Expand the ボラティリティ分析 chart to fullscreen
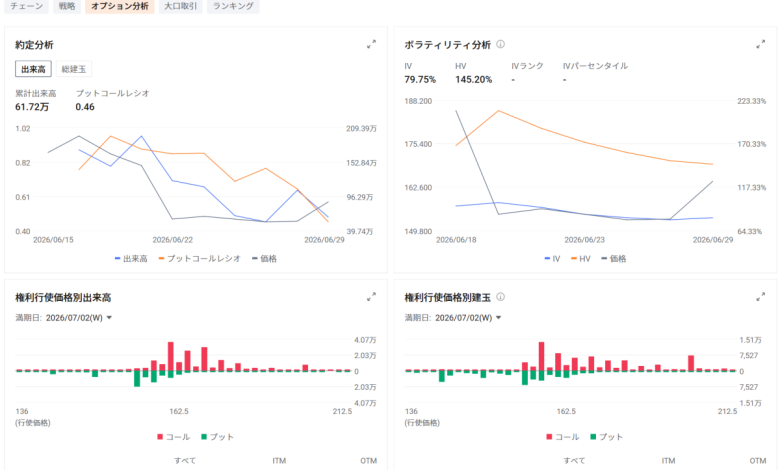 760,44
